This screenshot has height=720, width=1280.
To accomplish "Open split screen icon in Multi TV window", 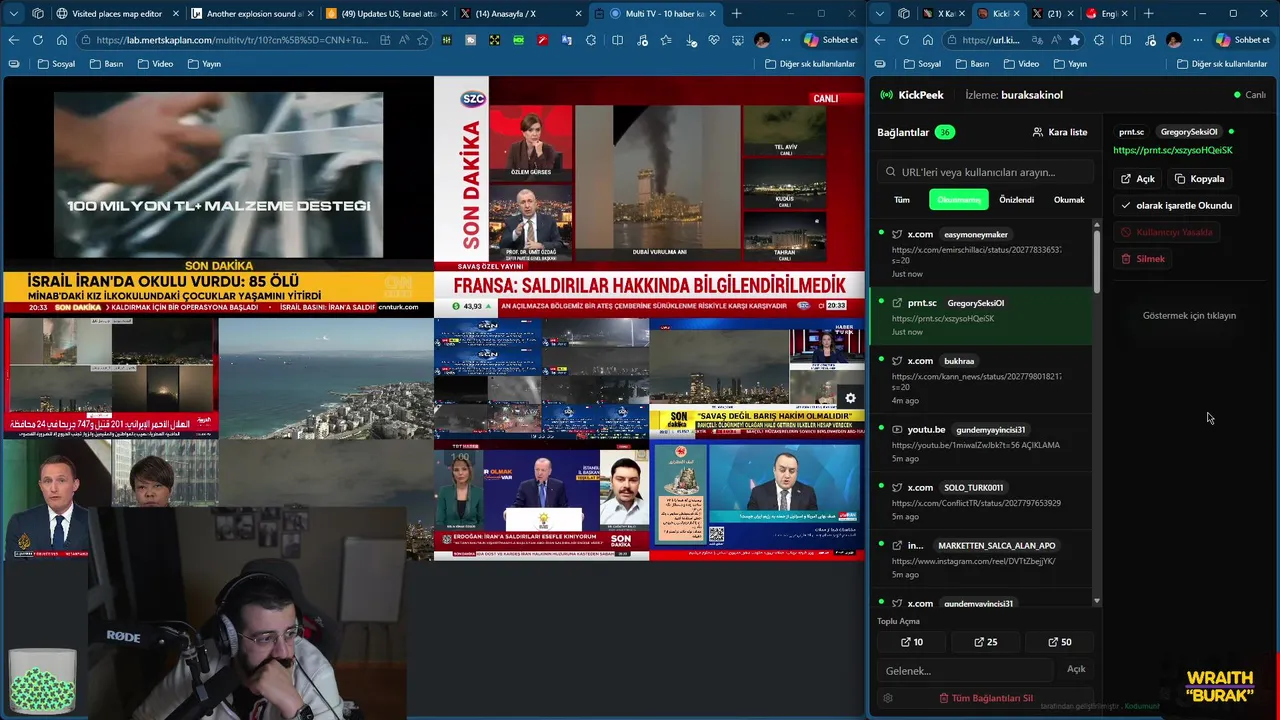I will coord(617,40).
